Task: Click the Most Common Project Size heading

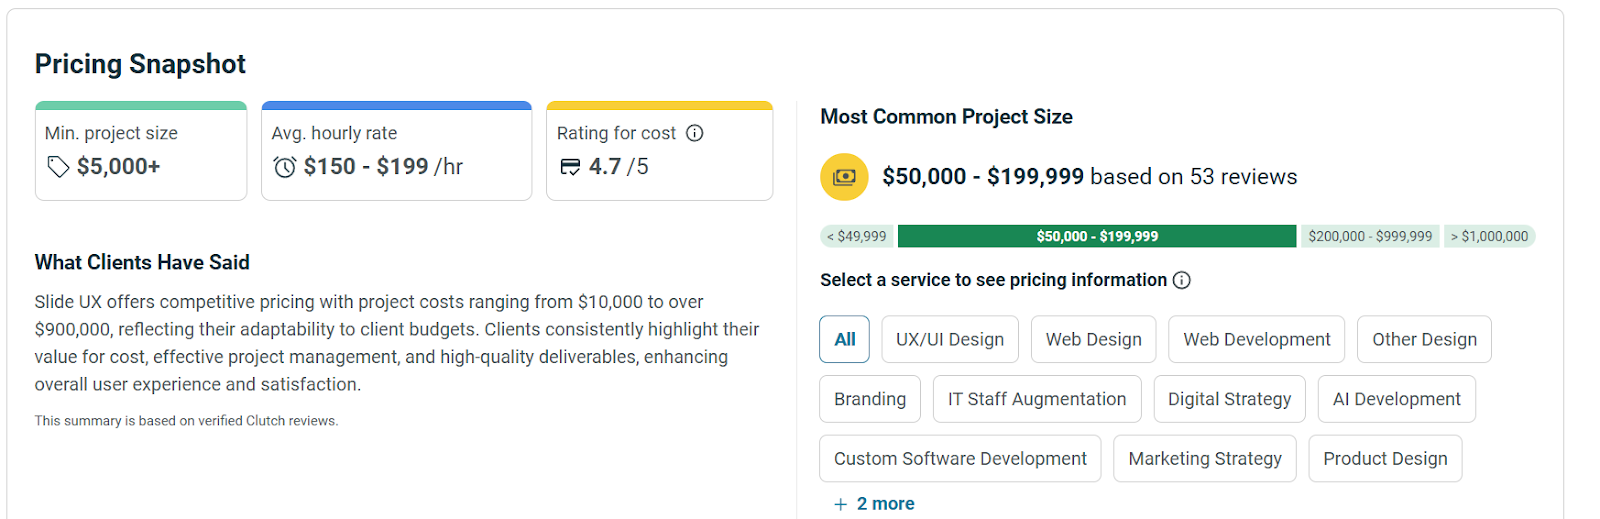Action: point(946,117)
